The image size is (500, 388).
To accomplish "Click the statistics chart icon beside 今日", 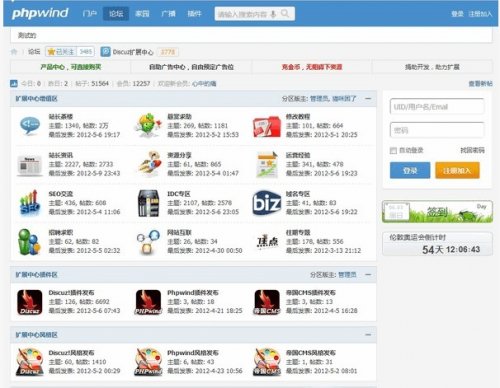I will point(14,83).
